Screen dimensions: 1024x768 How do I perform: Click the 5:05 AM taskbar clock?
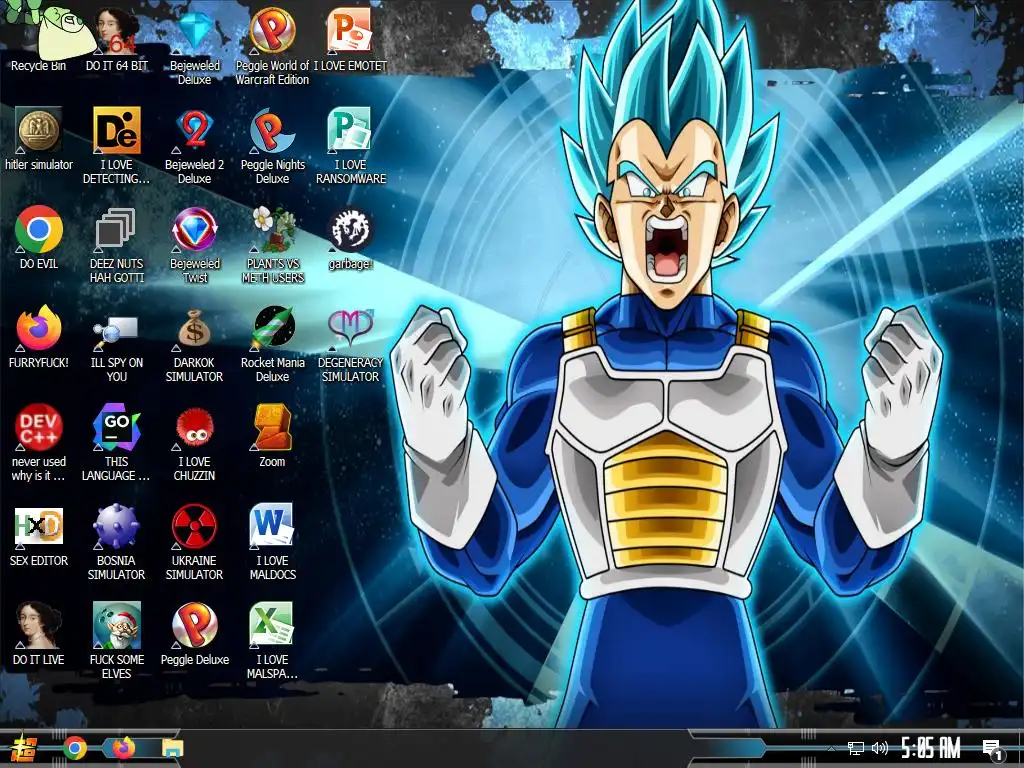(x=931, y=748)
